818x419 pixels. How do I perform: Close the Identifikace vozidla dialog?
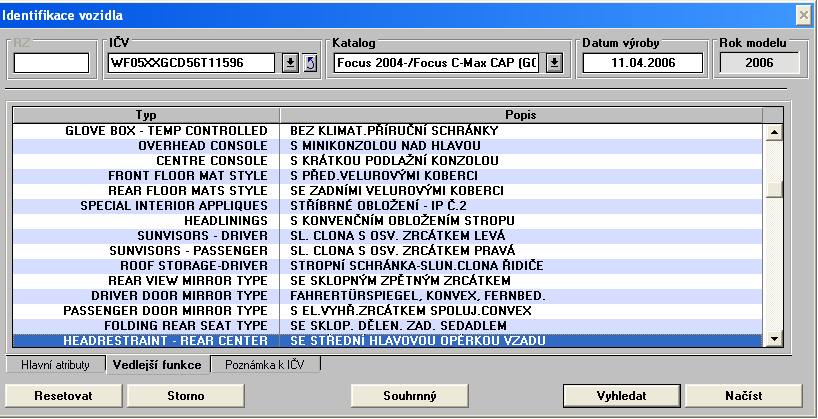[x=803, y=14]
